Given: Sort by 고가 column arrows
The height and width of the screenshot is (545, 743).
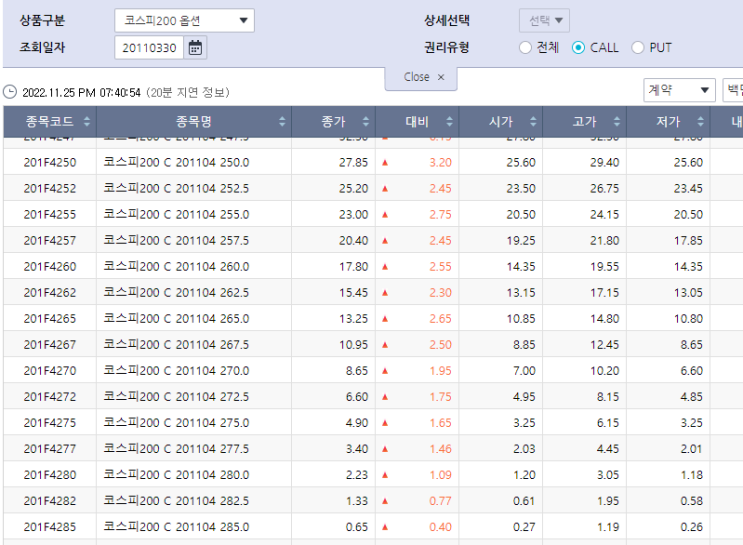Looking at the screenshot, I should pos(617,122).
